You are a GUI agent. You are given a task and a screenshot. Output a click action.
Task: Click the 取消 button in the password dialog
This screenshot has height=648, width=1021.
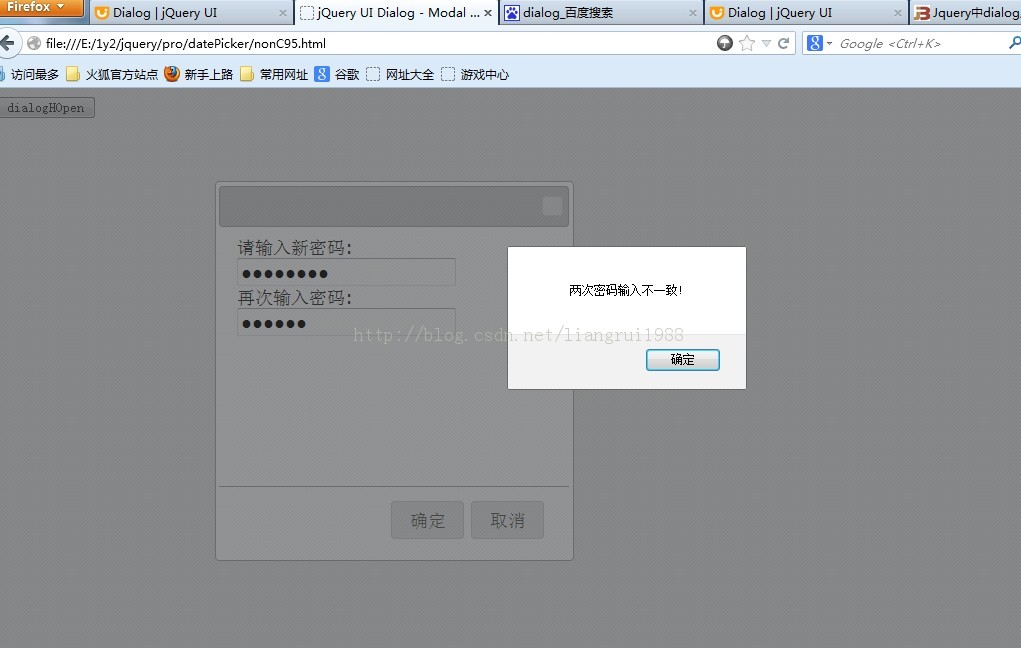click(x=507, y=519)
